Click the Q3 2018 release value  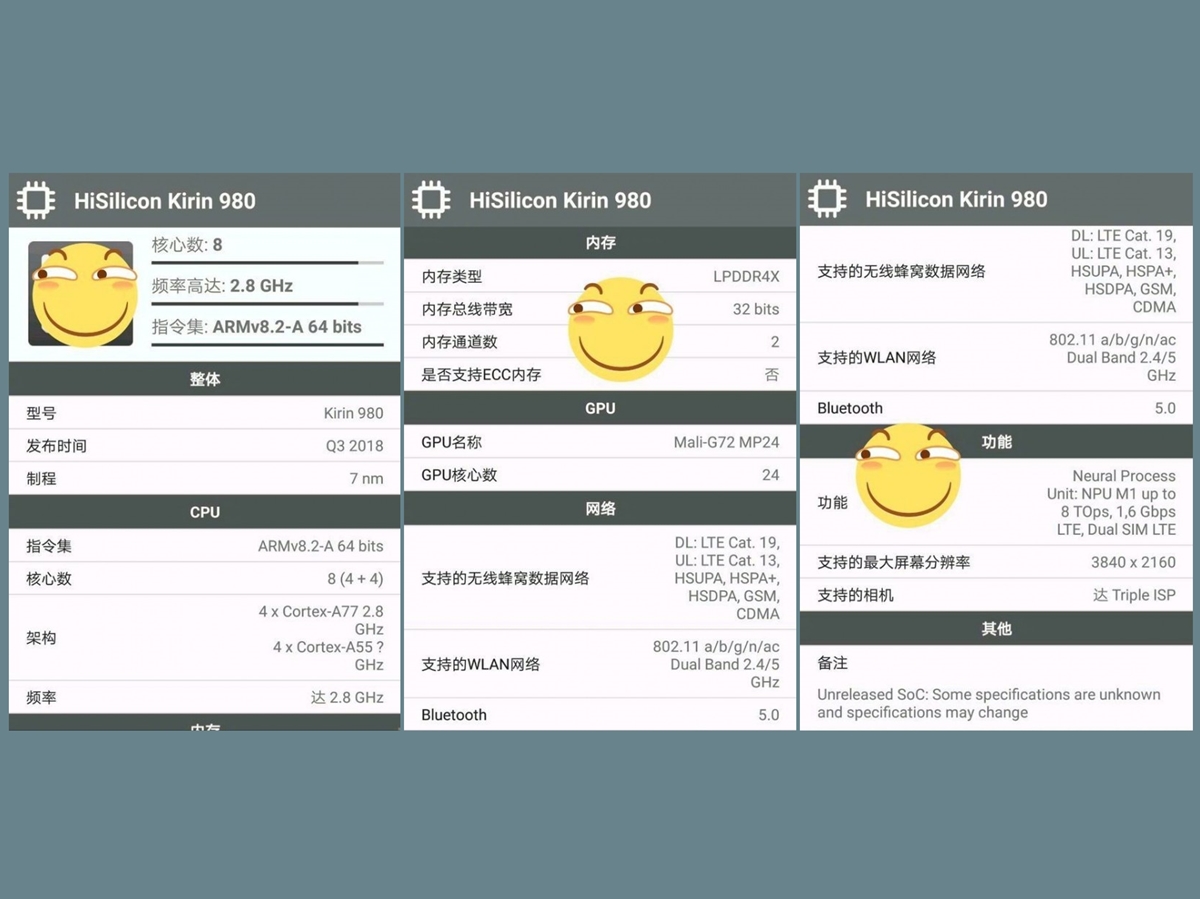[x=354, y=446]
